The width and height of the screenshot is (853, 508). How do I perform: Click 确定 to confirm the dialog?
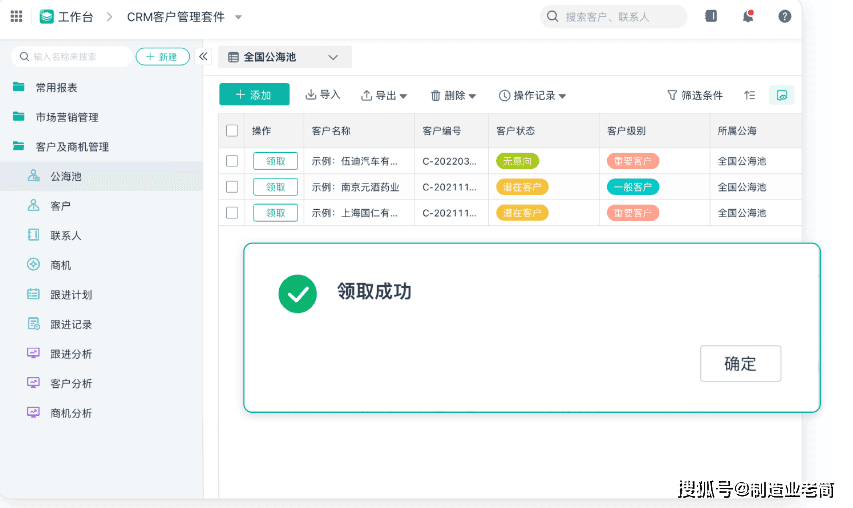click(740, 364)
